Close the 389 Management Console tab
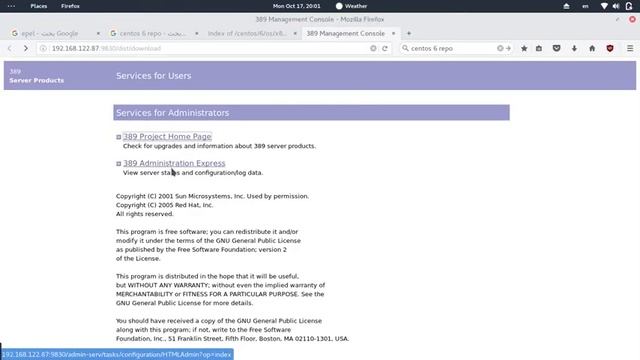 (x=393, y=33)
